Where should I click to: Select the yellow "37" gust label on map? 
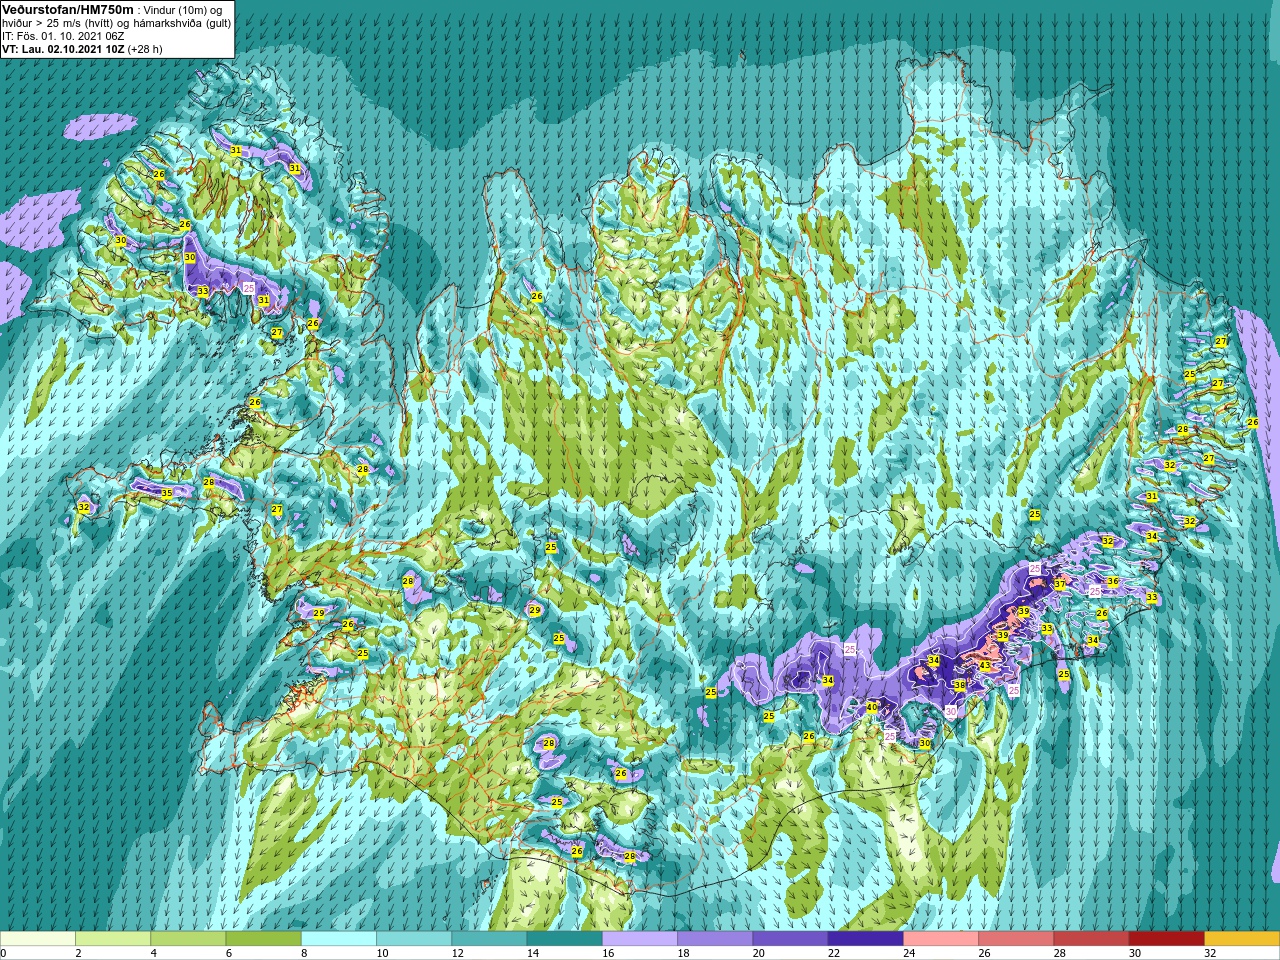coord(1059,583)
